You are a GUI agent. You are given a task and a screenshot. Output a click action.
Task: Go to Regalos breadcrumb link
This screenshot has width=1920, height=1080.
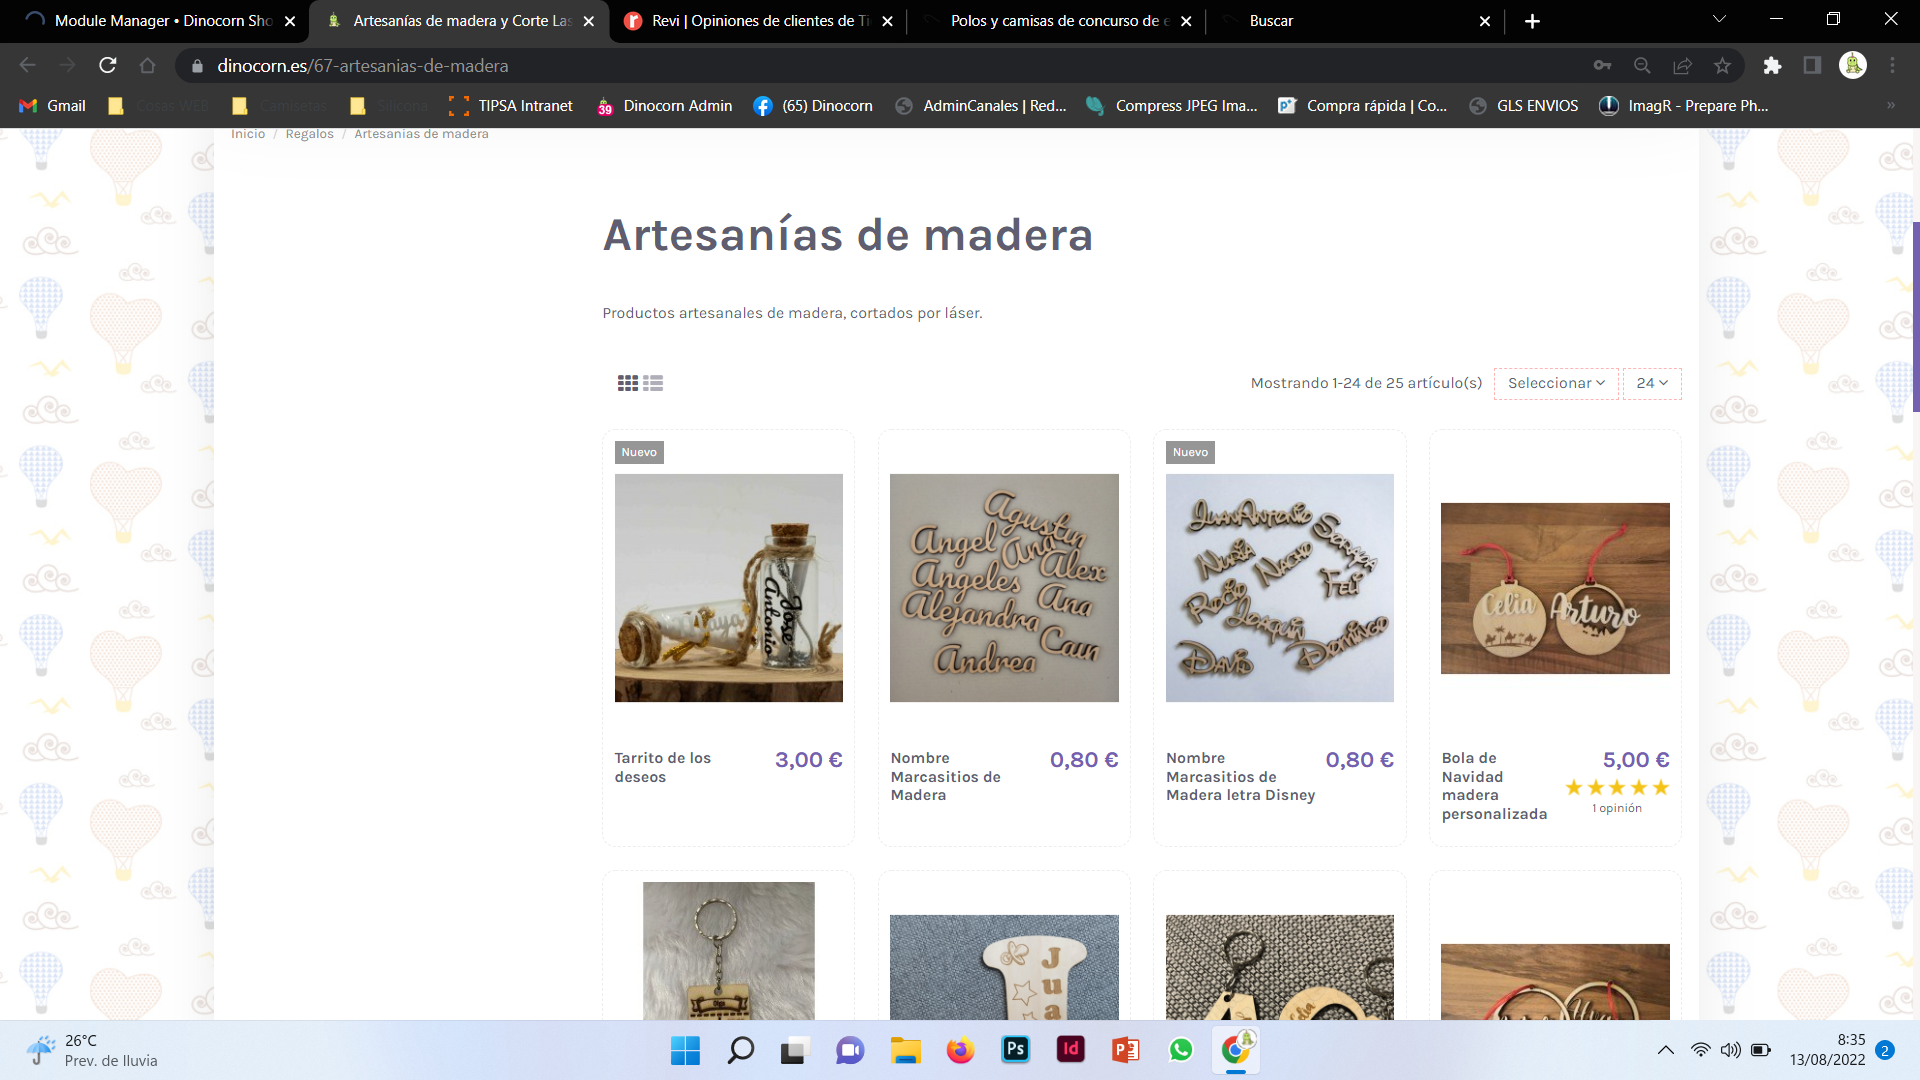click(309, 134)
